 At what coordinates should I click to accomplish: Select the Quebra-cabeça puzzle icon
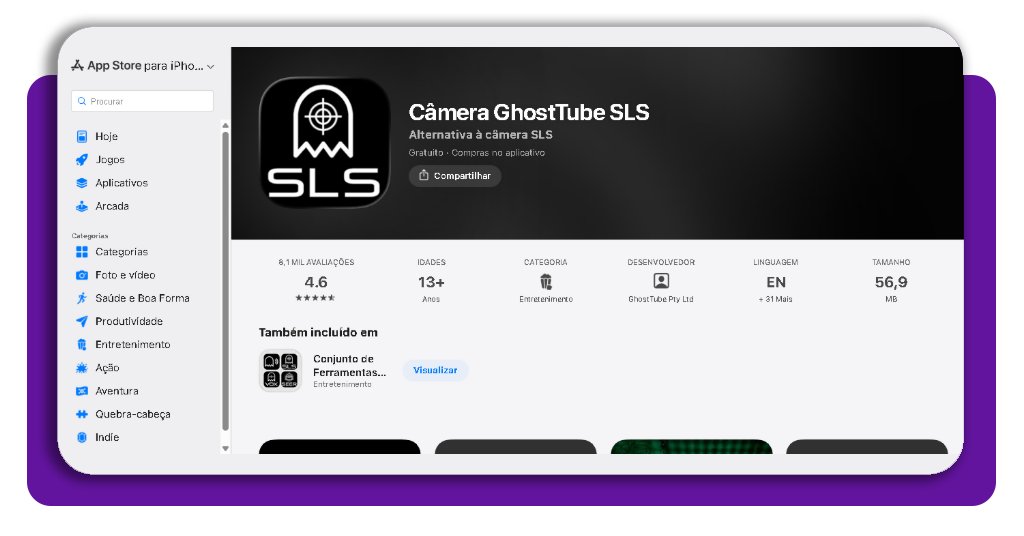click(82, 414)
